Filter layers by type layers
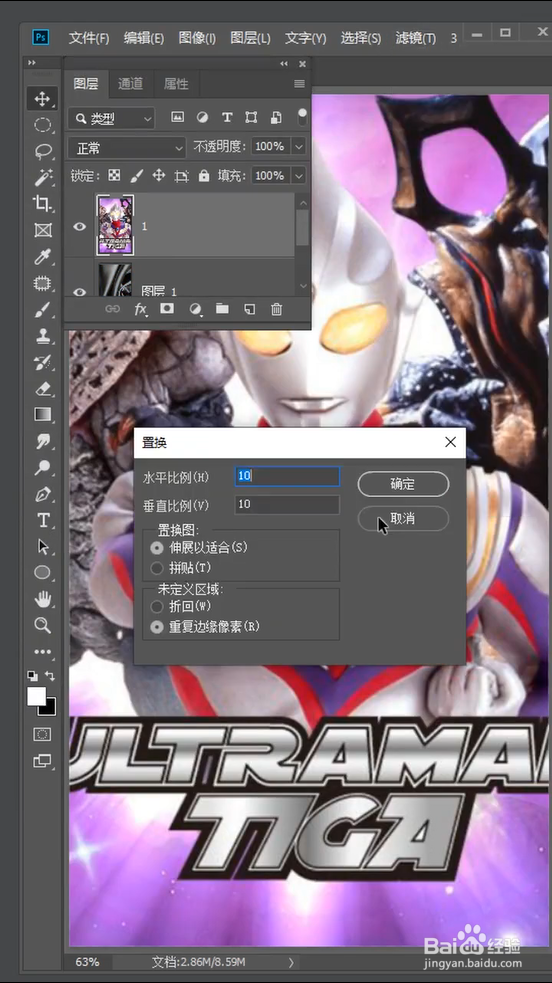Image resolution: width=552 pixels, height=983 pixels. coord(227,117)
